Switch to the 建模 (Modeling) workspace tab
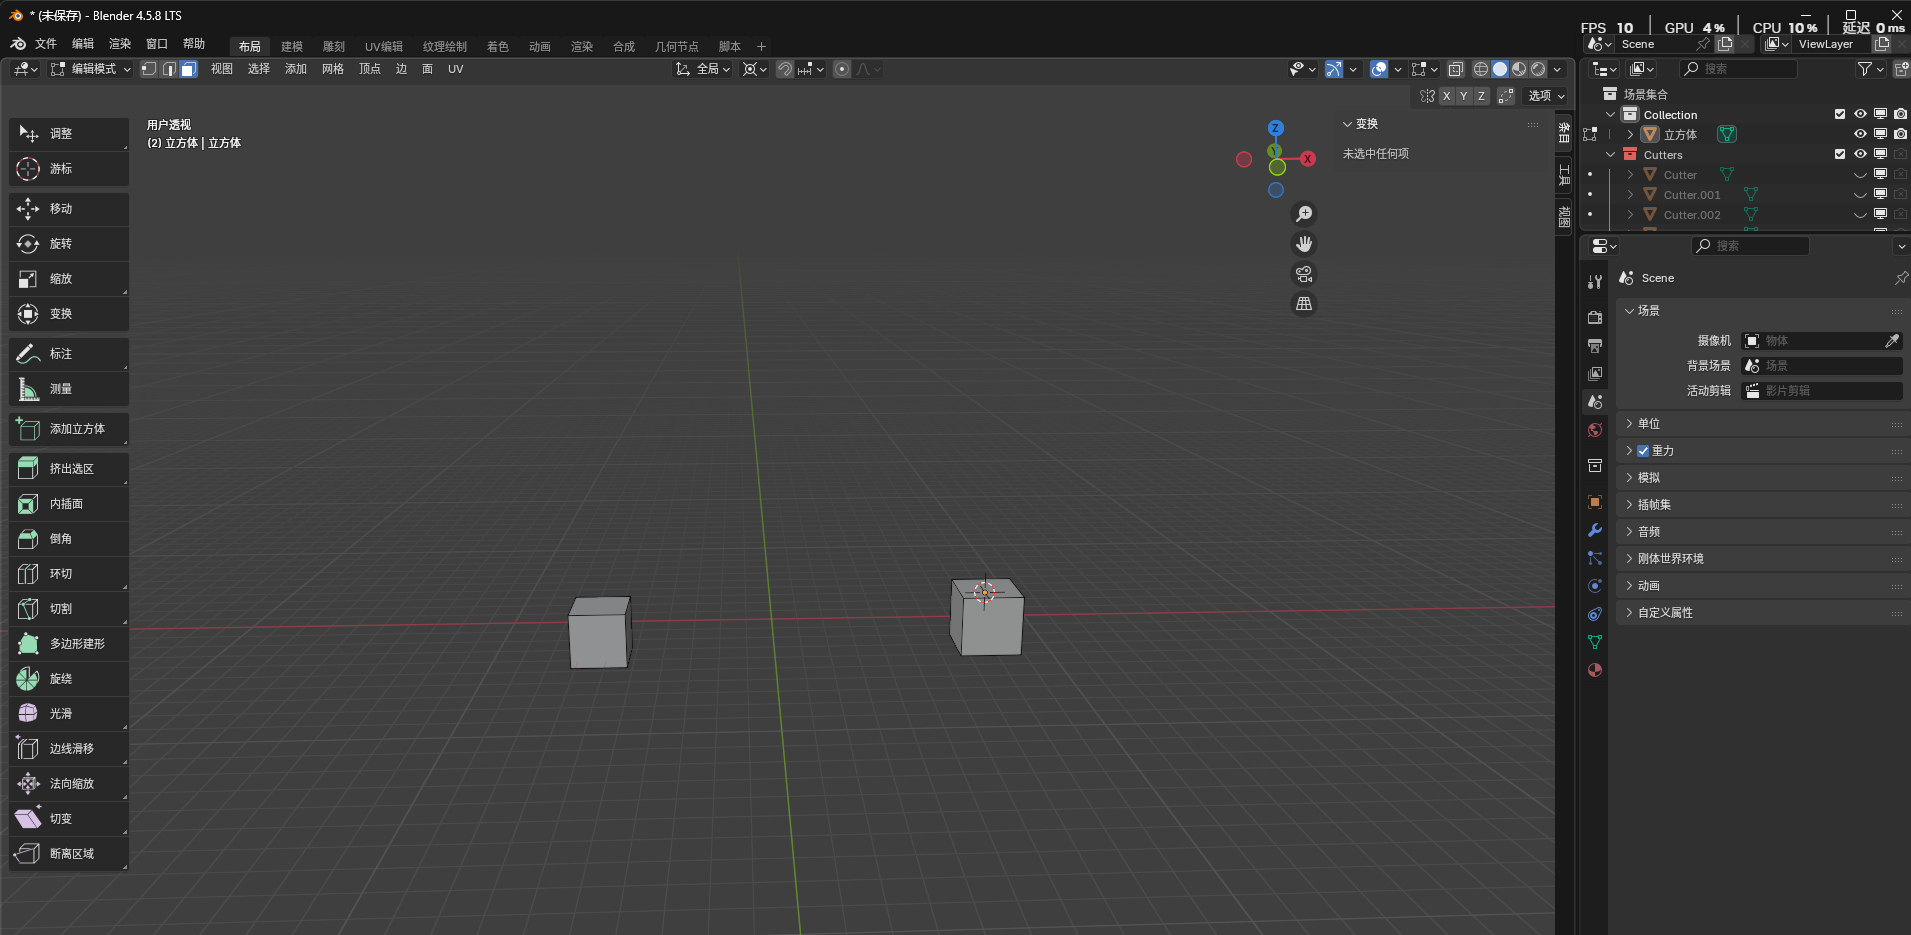 292,47
